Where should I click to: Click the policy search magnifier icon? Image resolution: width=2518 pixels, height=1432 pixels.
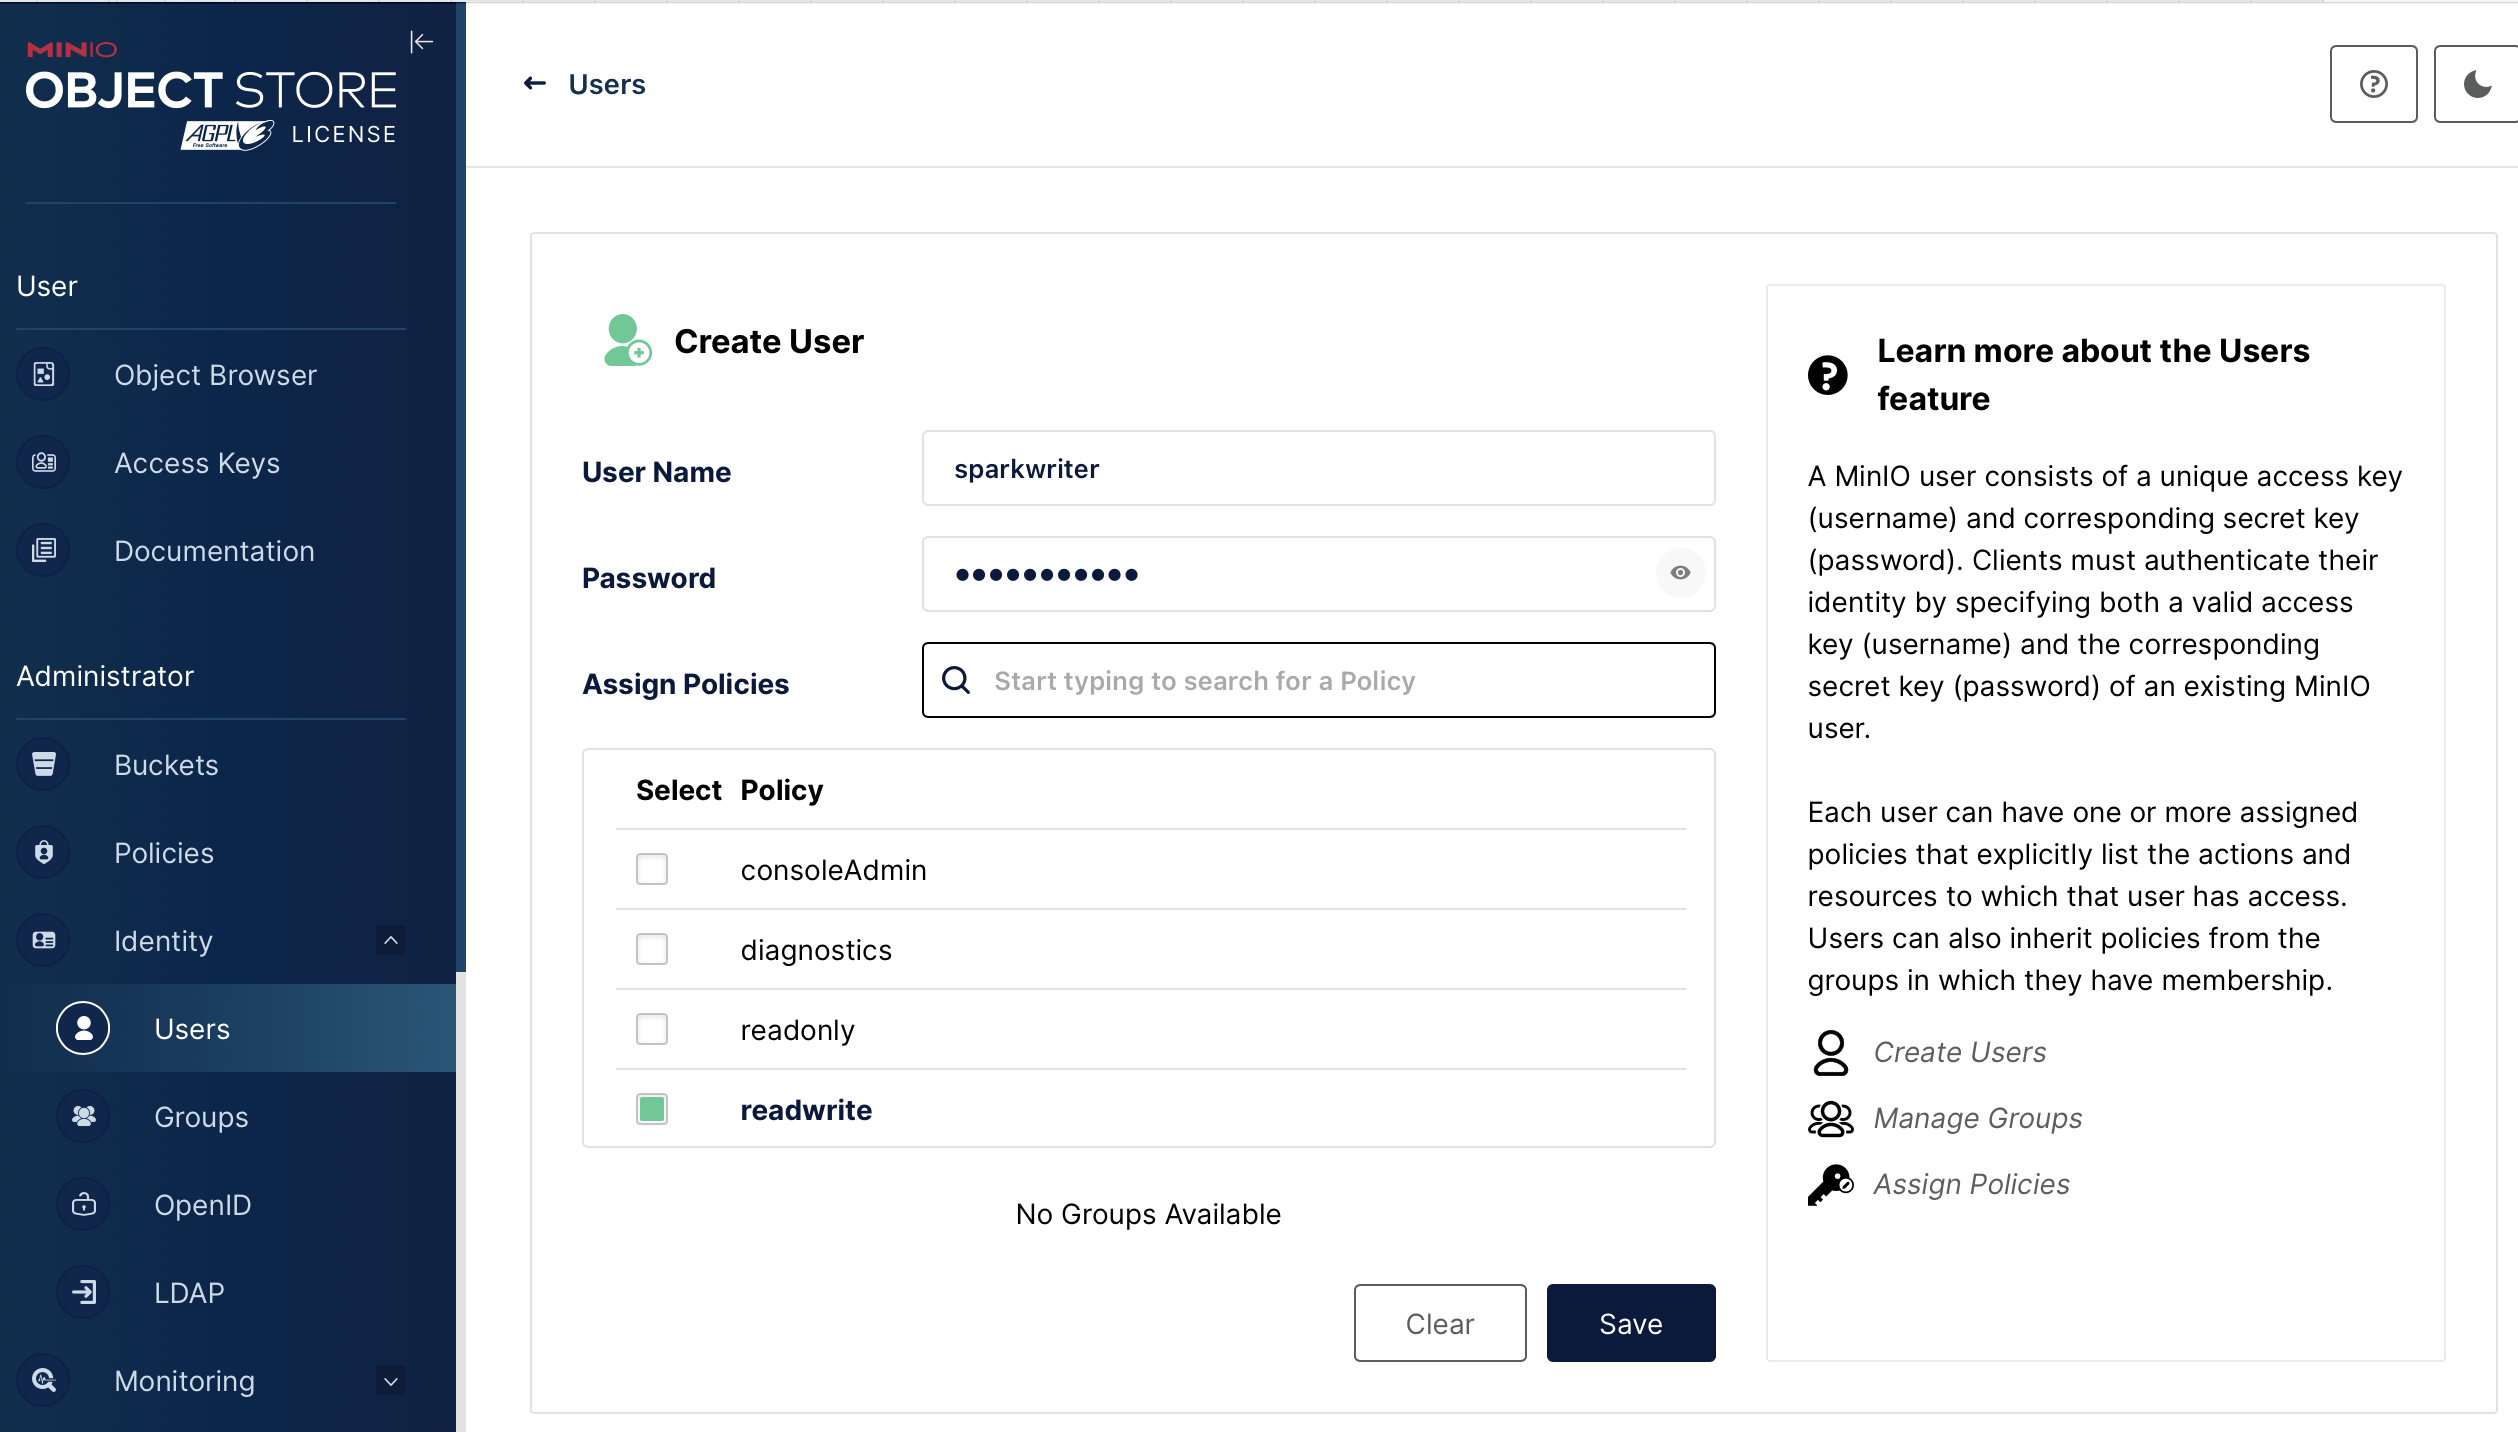click(957, 681)
